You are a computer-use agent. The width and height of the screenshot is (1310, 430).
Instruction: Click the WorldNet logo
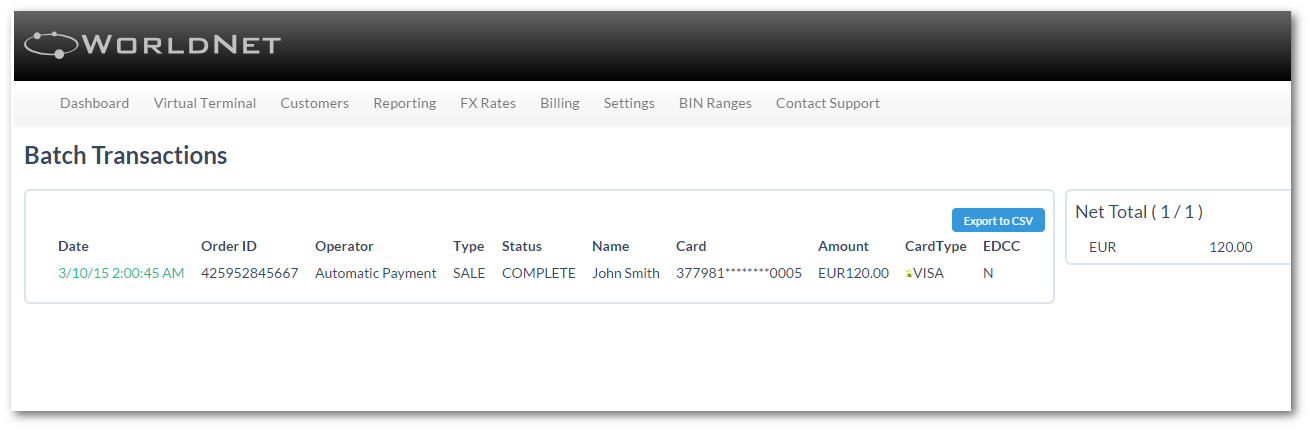point(152,45)
